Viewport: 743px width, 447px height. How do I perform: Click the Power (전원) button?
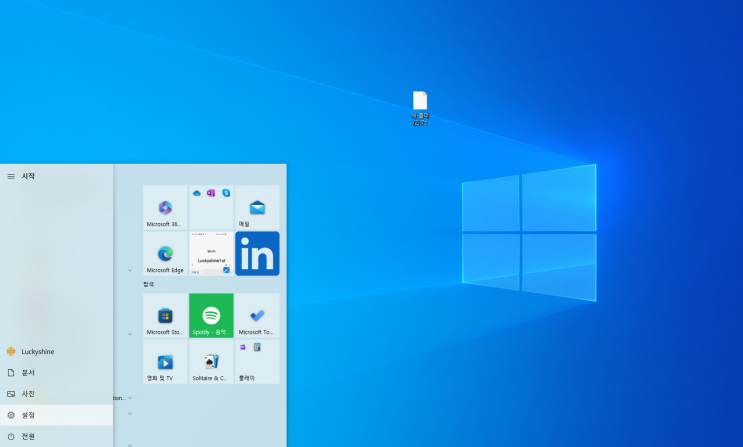click(x=56, y=437)
